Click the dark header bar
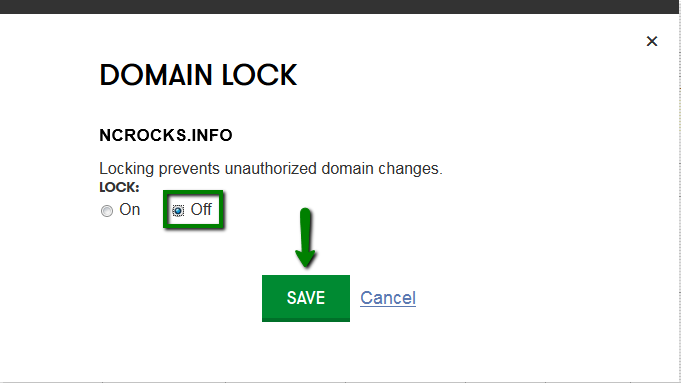This screenshot has height=383, width=681. click(x=340, y=7)
